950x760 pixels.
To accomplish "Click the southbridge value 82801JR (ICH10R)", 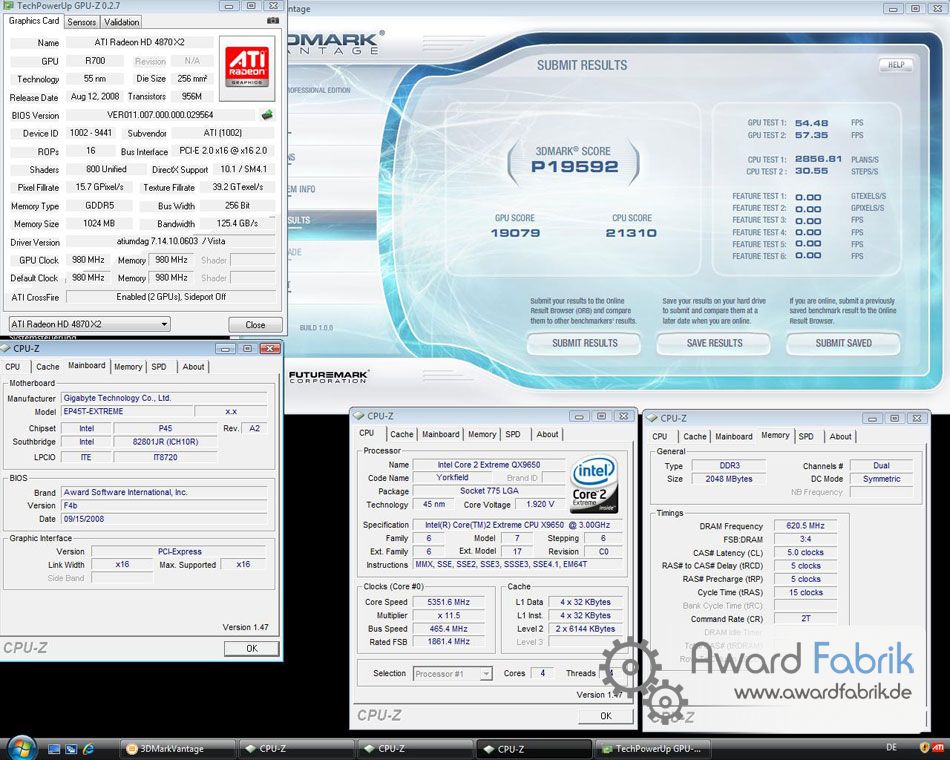I will click(x=165, y=442).
